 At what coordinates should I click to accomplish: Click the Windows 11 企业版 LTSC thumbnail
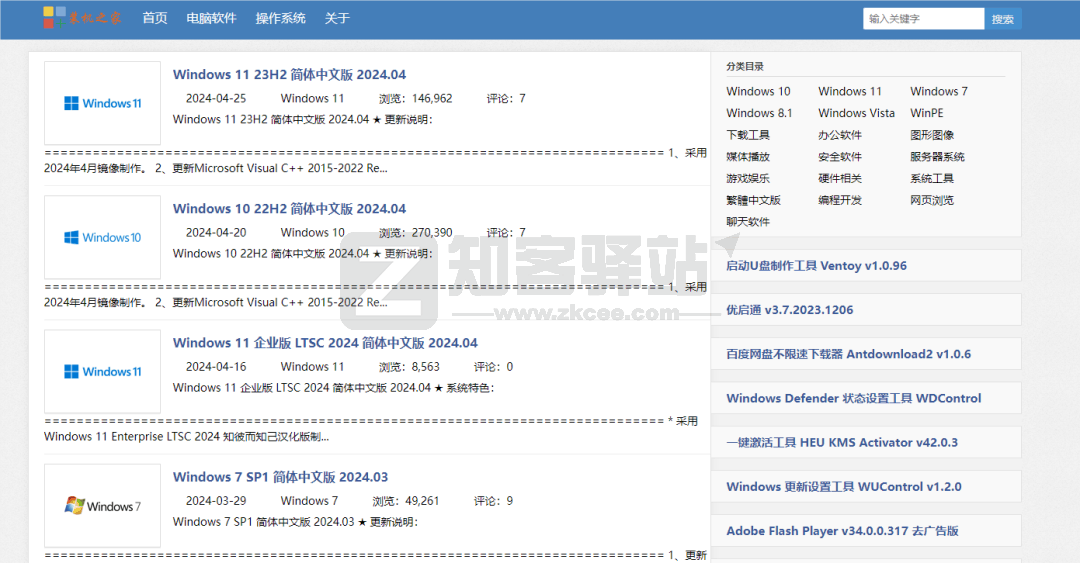pos(102,371)
